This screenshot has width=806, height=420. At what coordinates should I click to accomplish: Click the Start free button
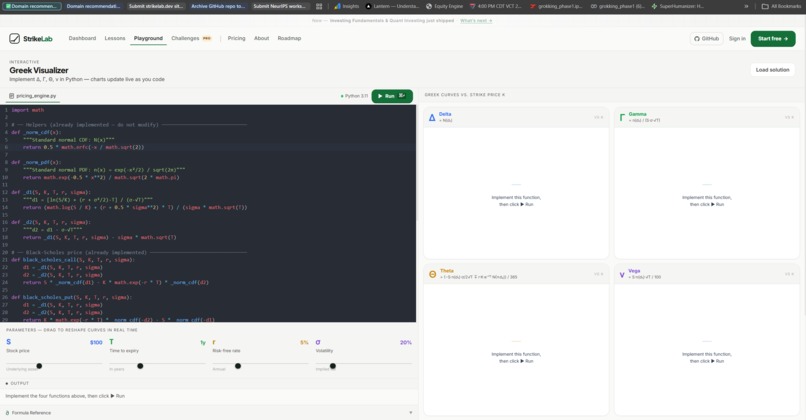[x=773, y=39]
